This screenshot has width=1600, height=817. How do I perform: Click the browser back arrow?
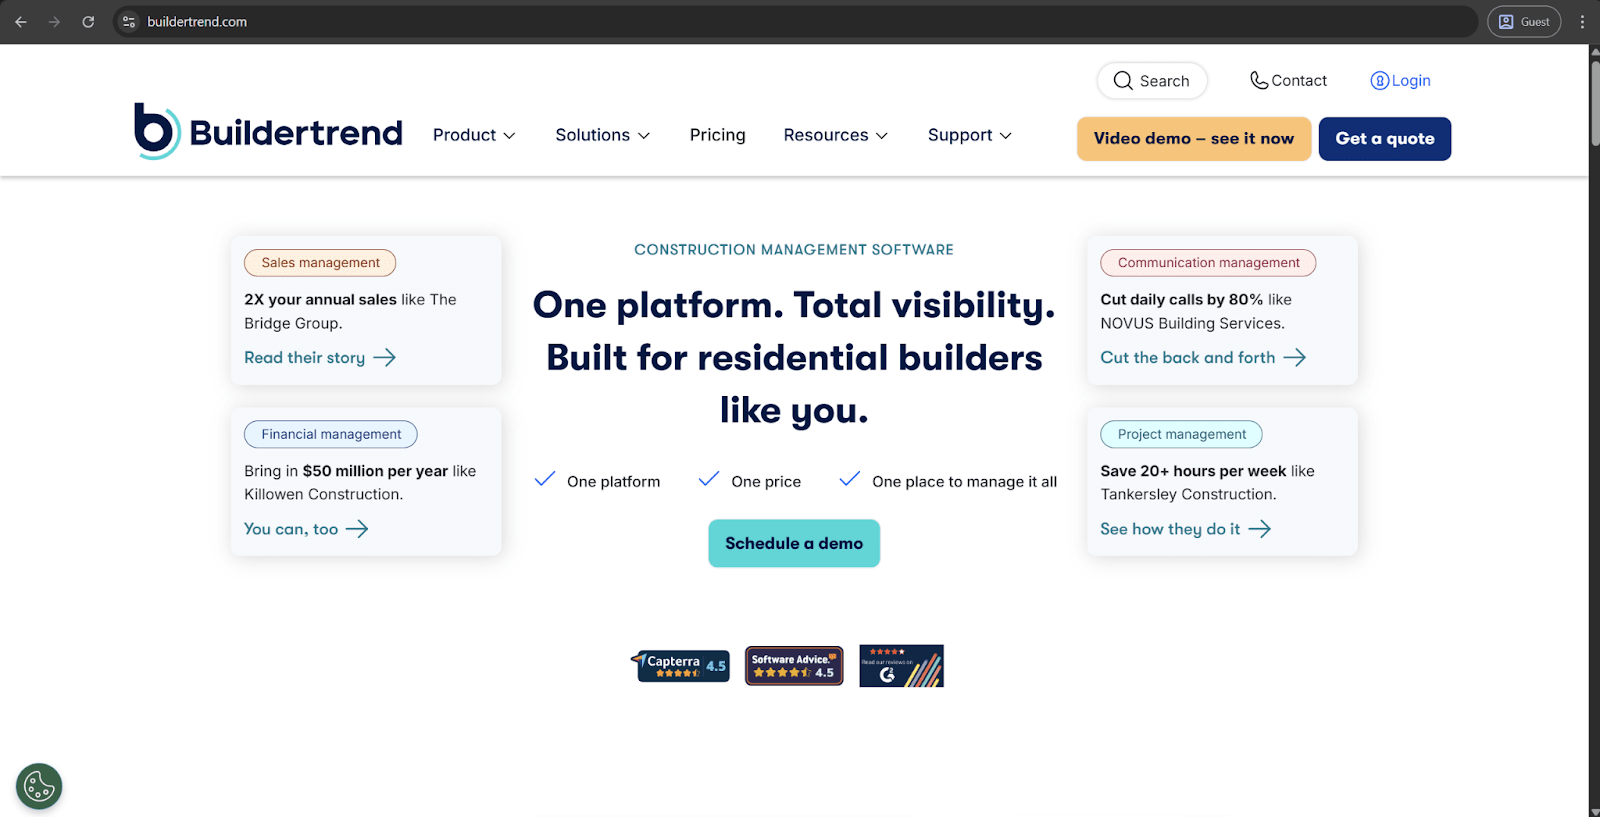point(21,22)
